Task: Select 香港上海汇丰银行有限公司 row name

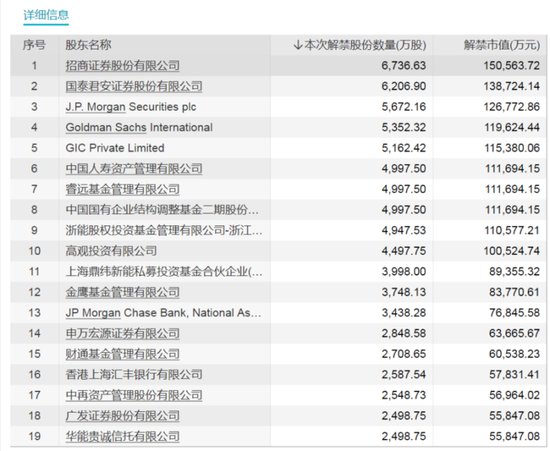Action: [134, 375]
